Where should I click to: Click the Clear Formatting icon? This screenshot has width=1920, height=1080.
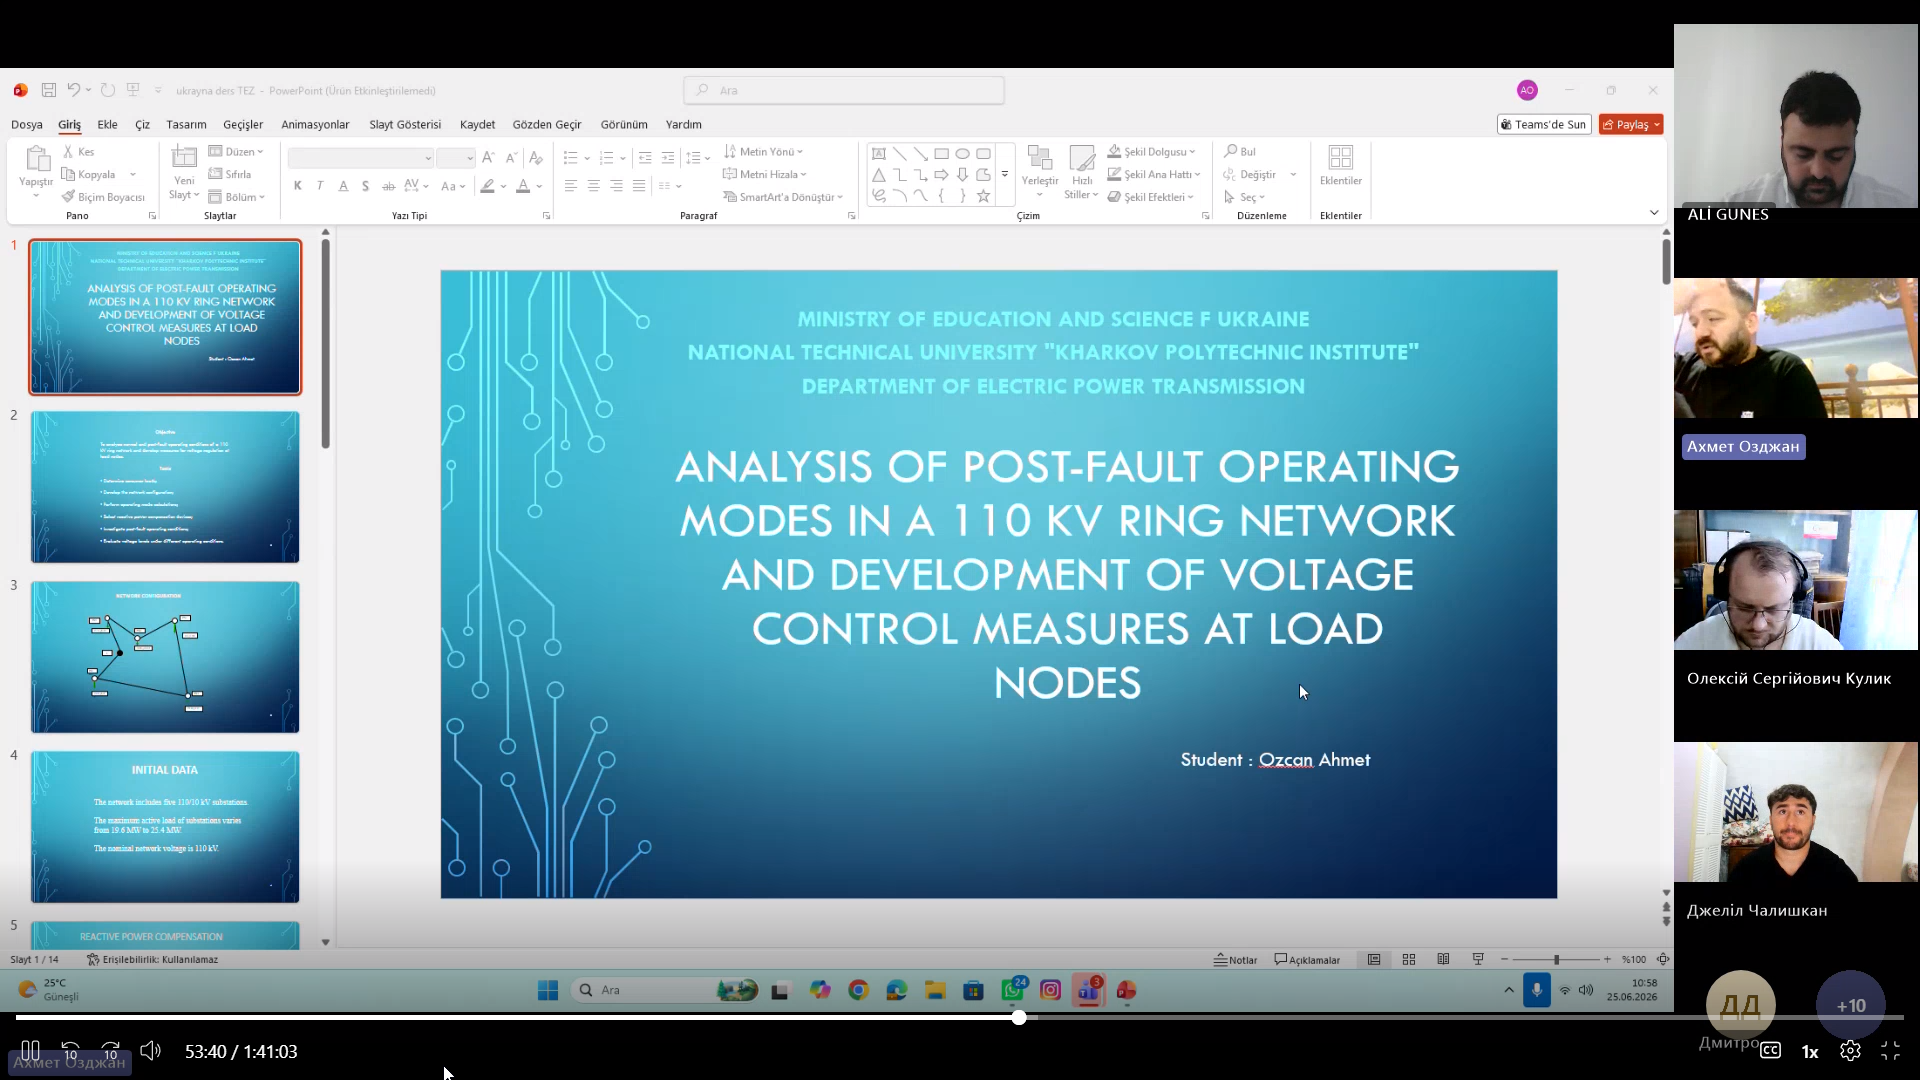pyautogui.click(x=535, y=158)
